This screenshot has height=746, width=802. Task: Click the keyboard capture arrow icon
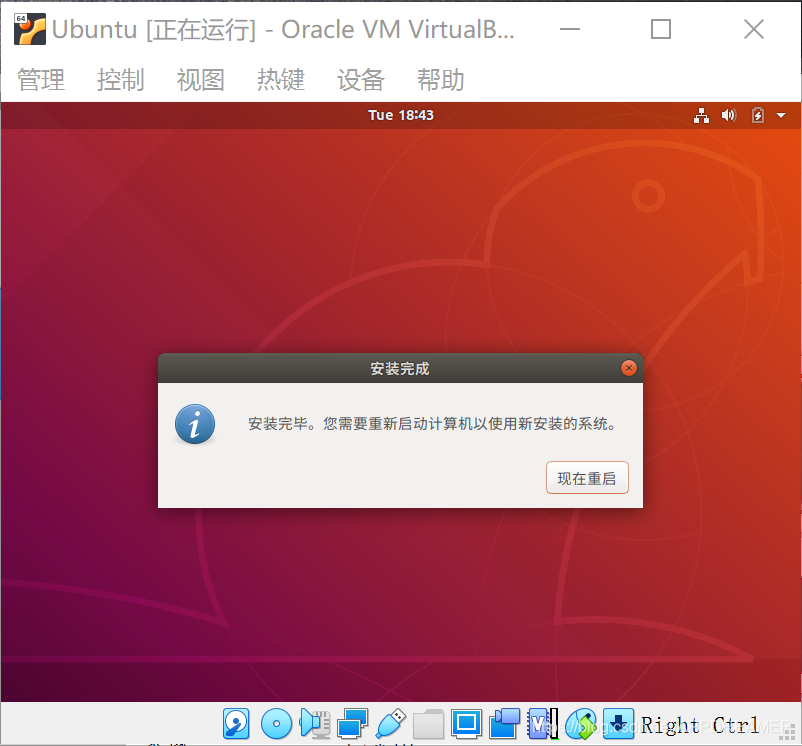click(x=618, y=724)
